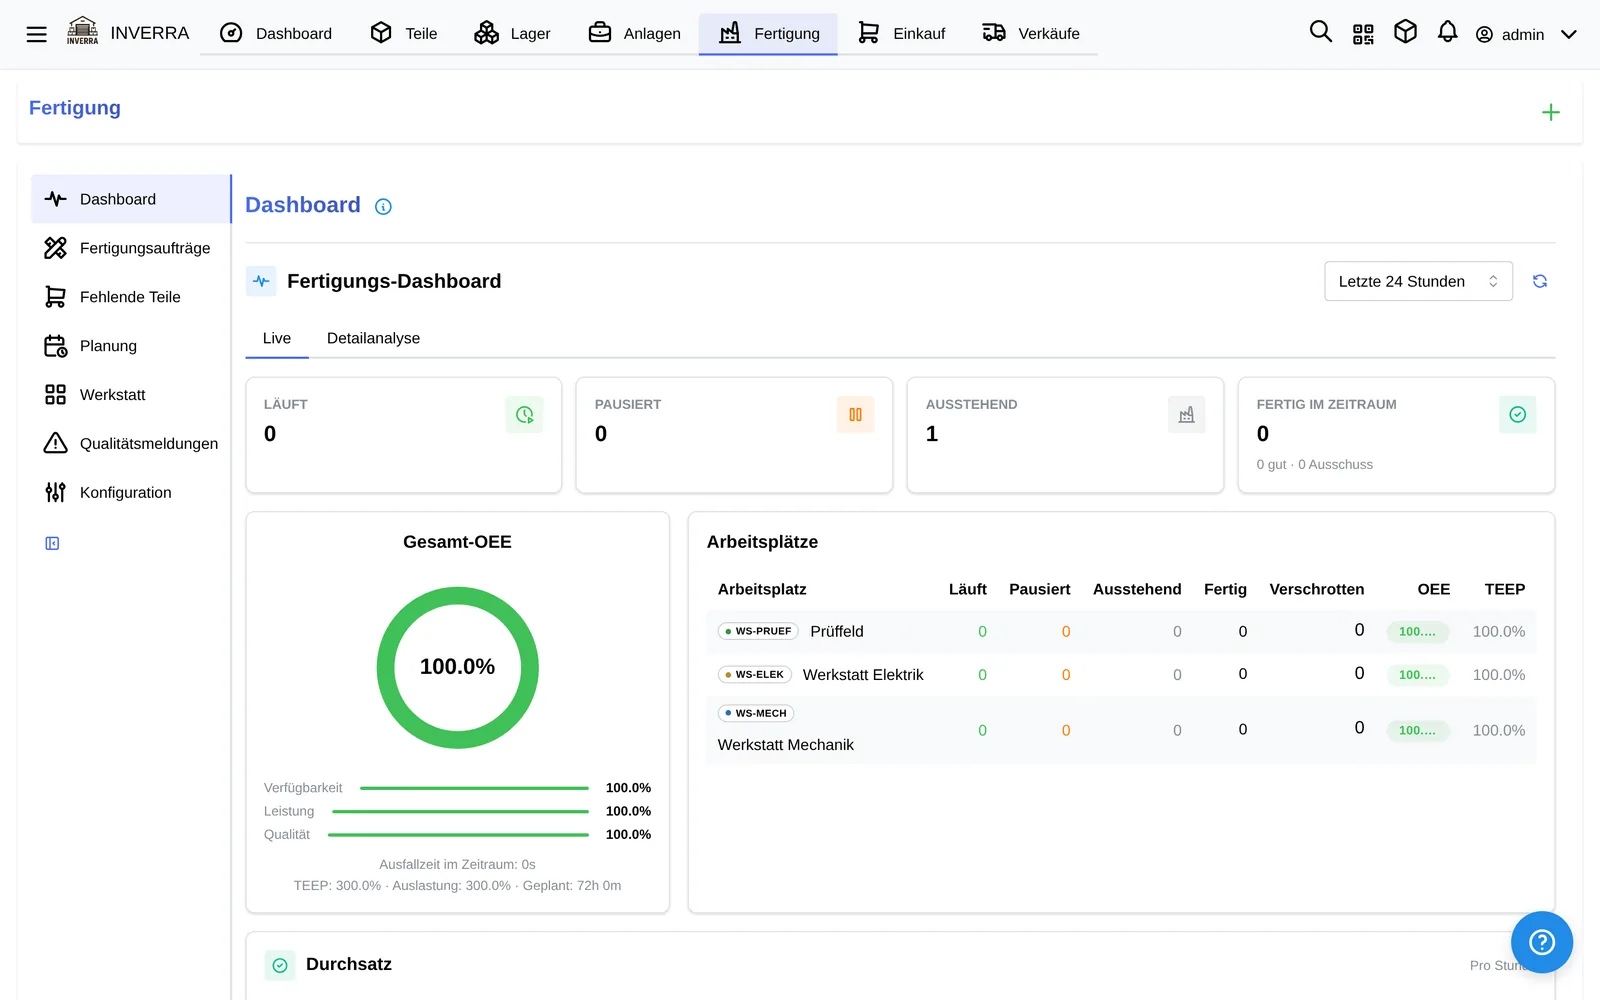Screen dimensions: 1600x1000
Task: Open the hamburger navigation menu
Action: click(37, 34)
